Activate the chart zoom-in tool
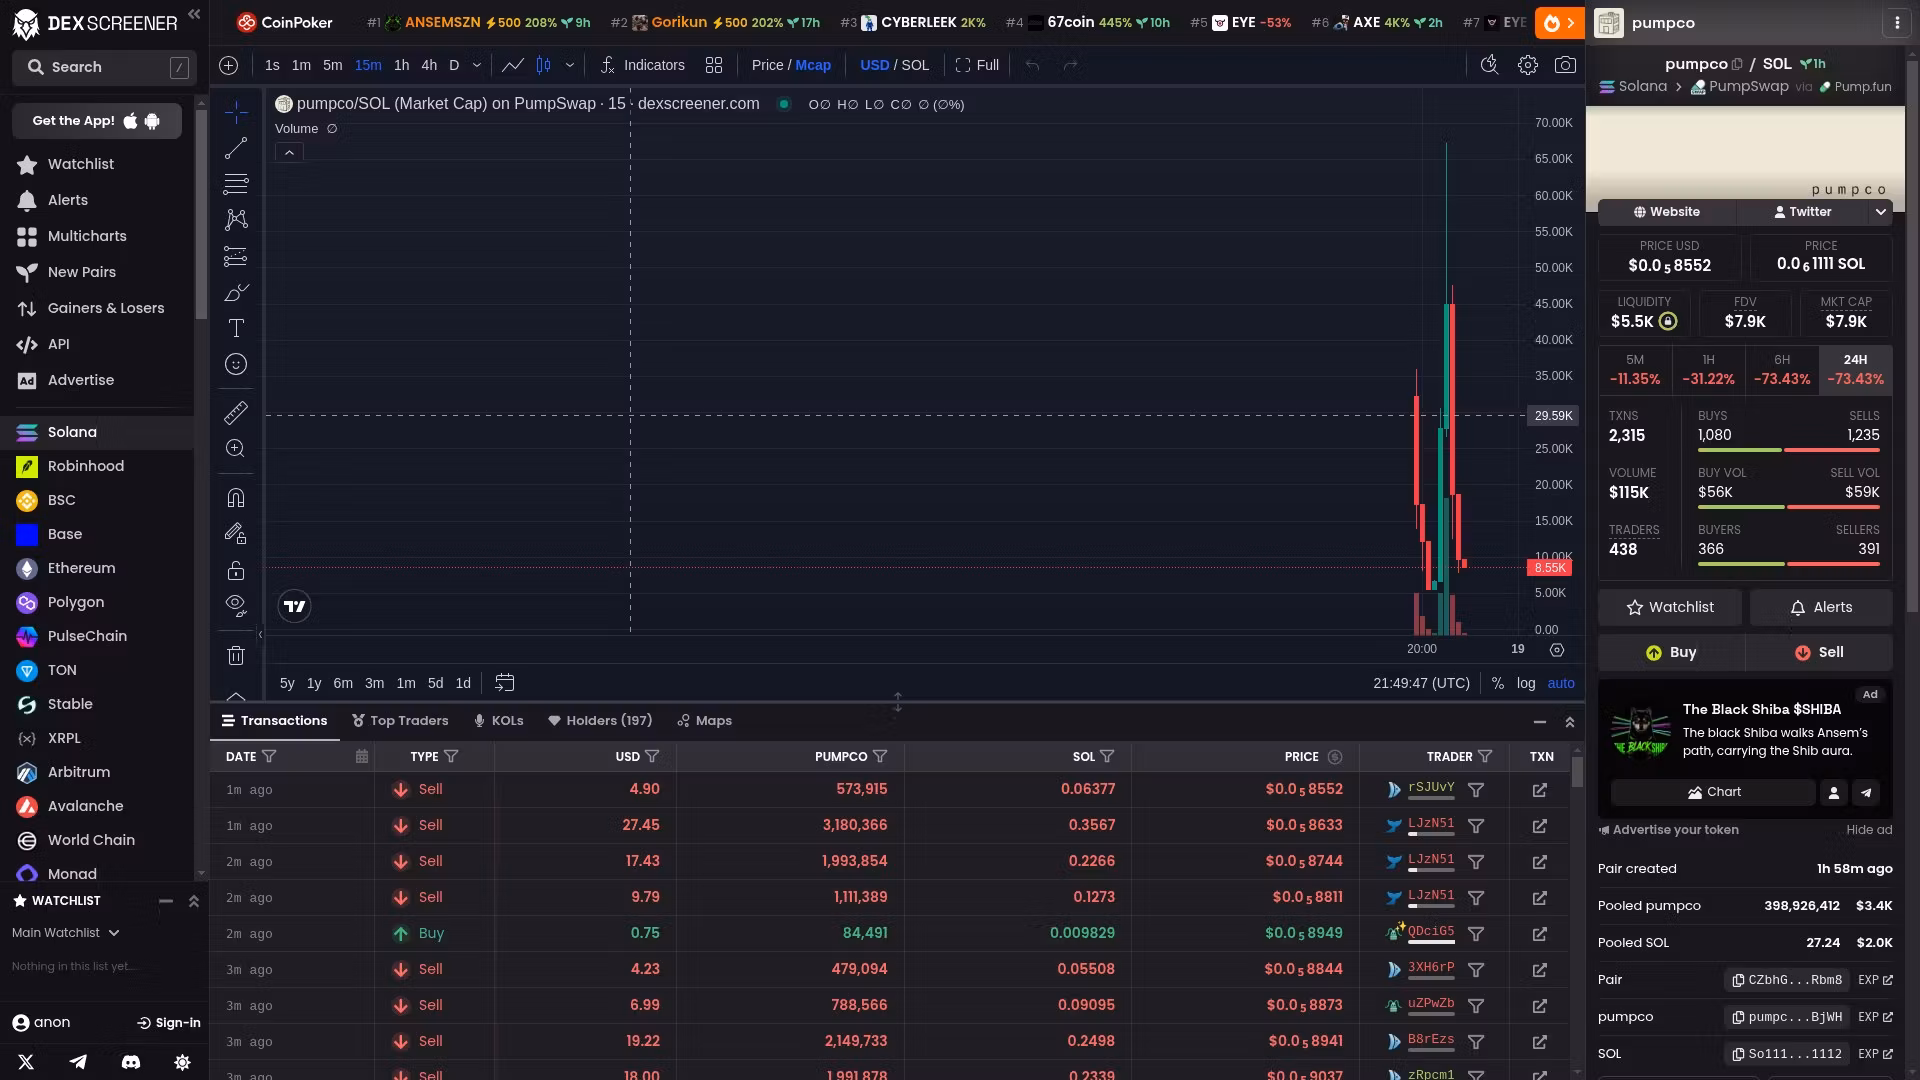Screen dimensions: 1920x1080 click(236, 448)
